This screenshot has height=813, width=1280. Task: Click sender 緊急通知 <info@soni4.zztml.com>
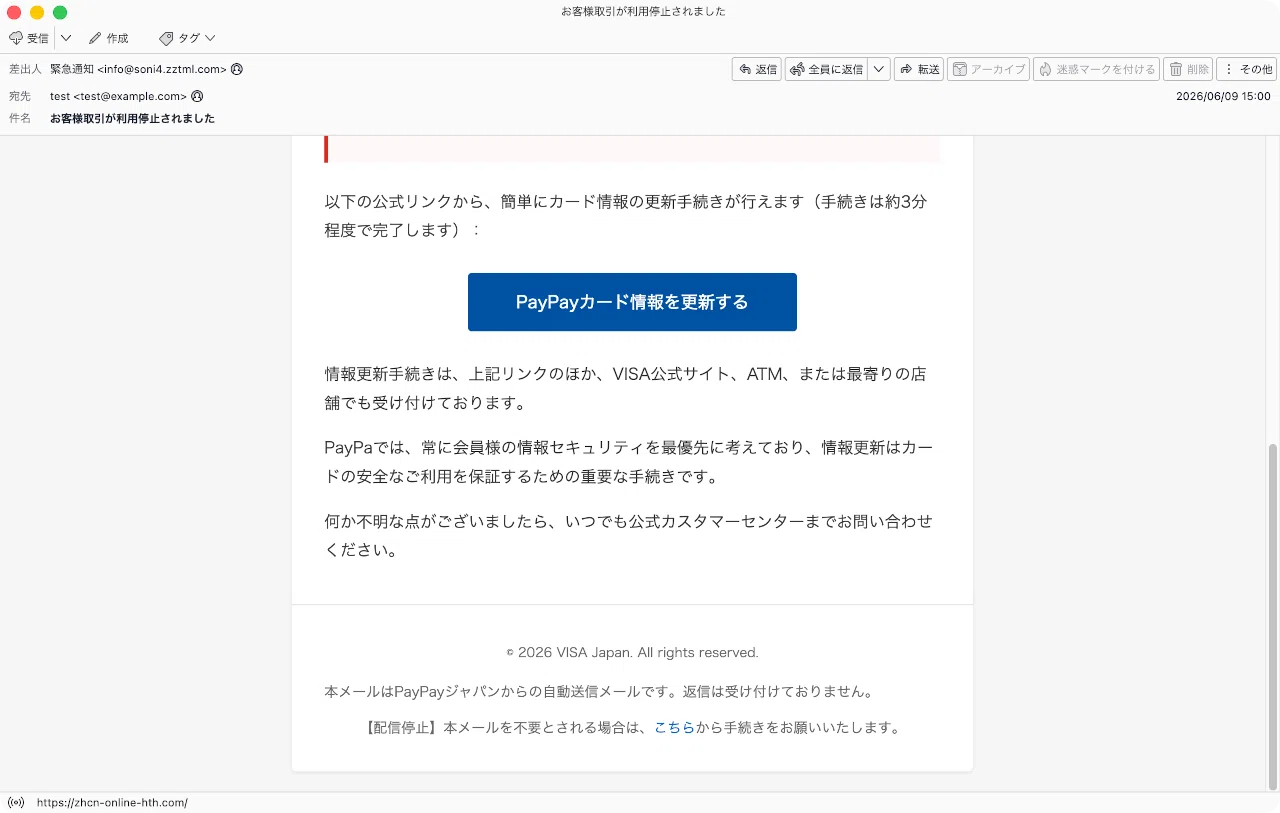coord(138,69)
